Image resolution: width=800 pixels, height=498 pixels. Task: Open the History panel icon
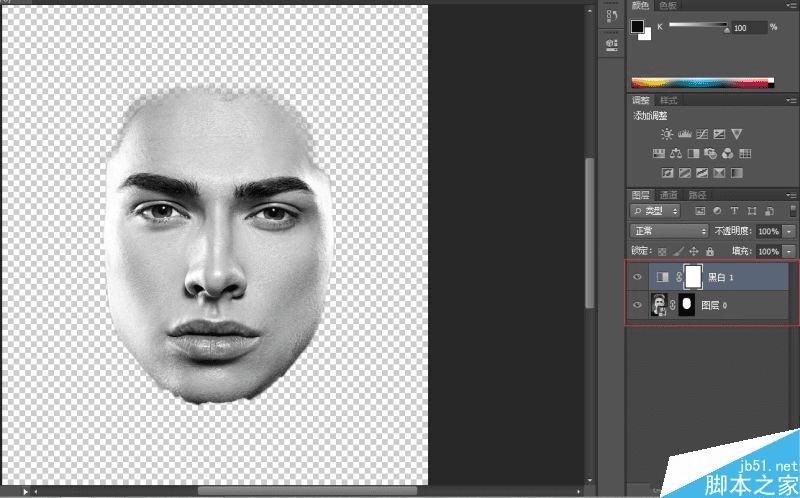pyautogui.click(x=612, y=17)
